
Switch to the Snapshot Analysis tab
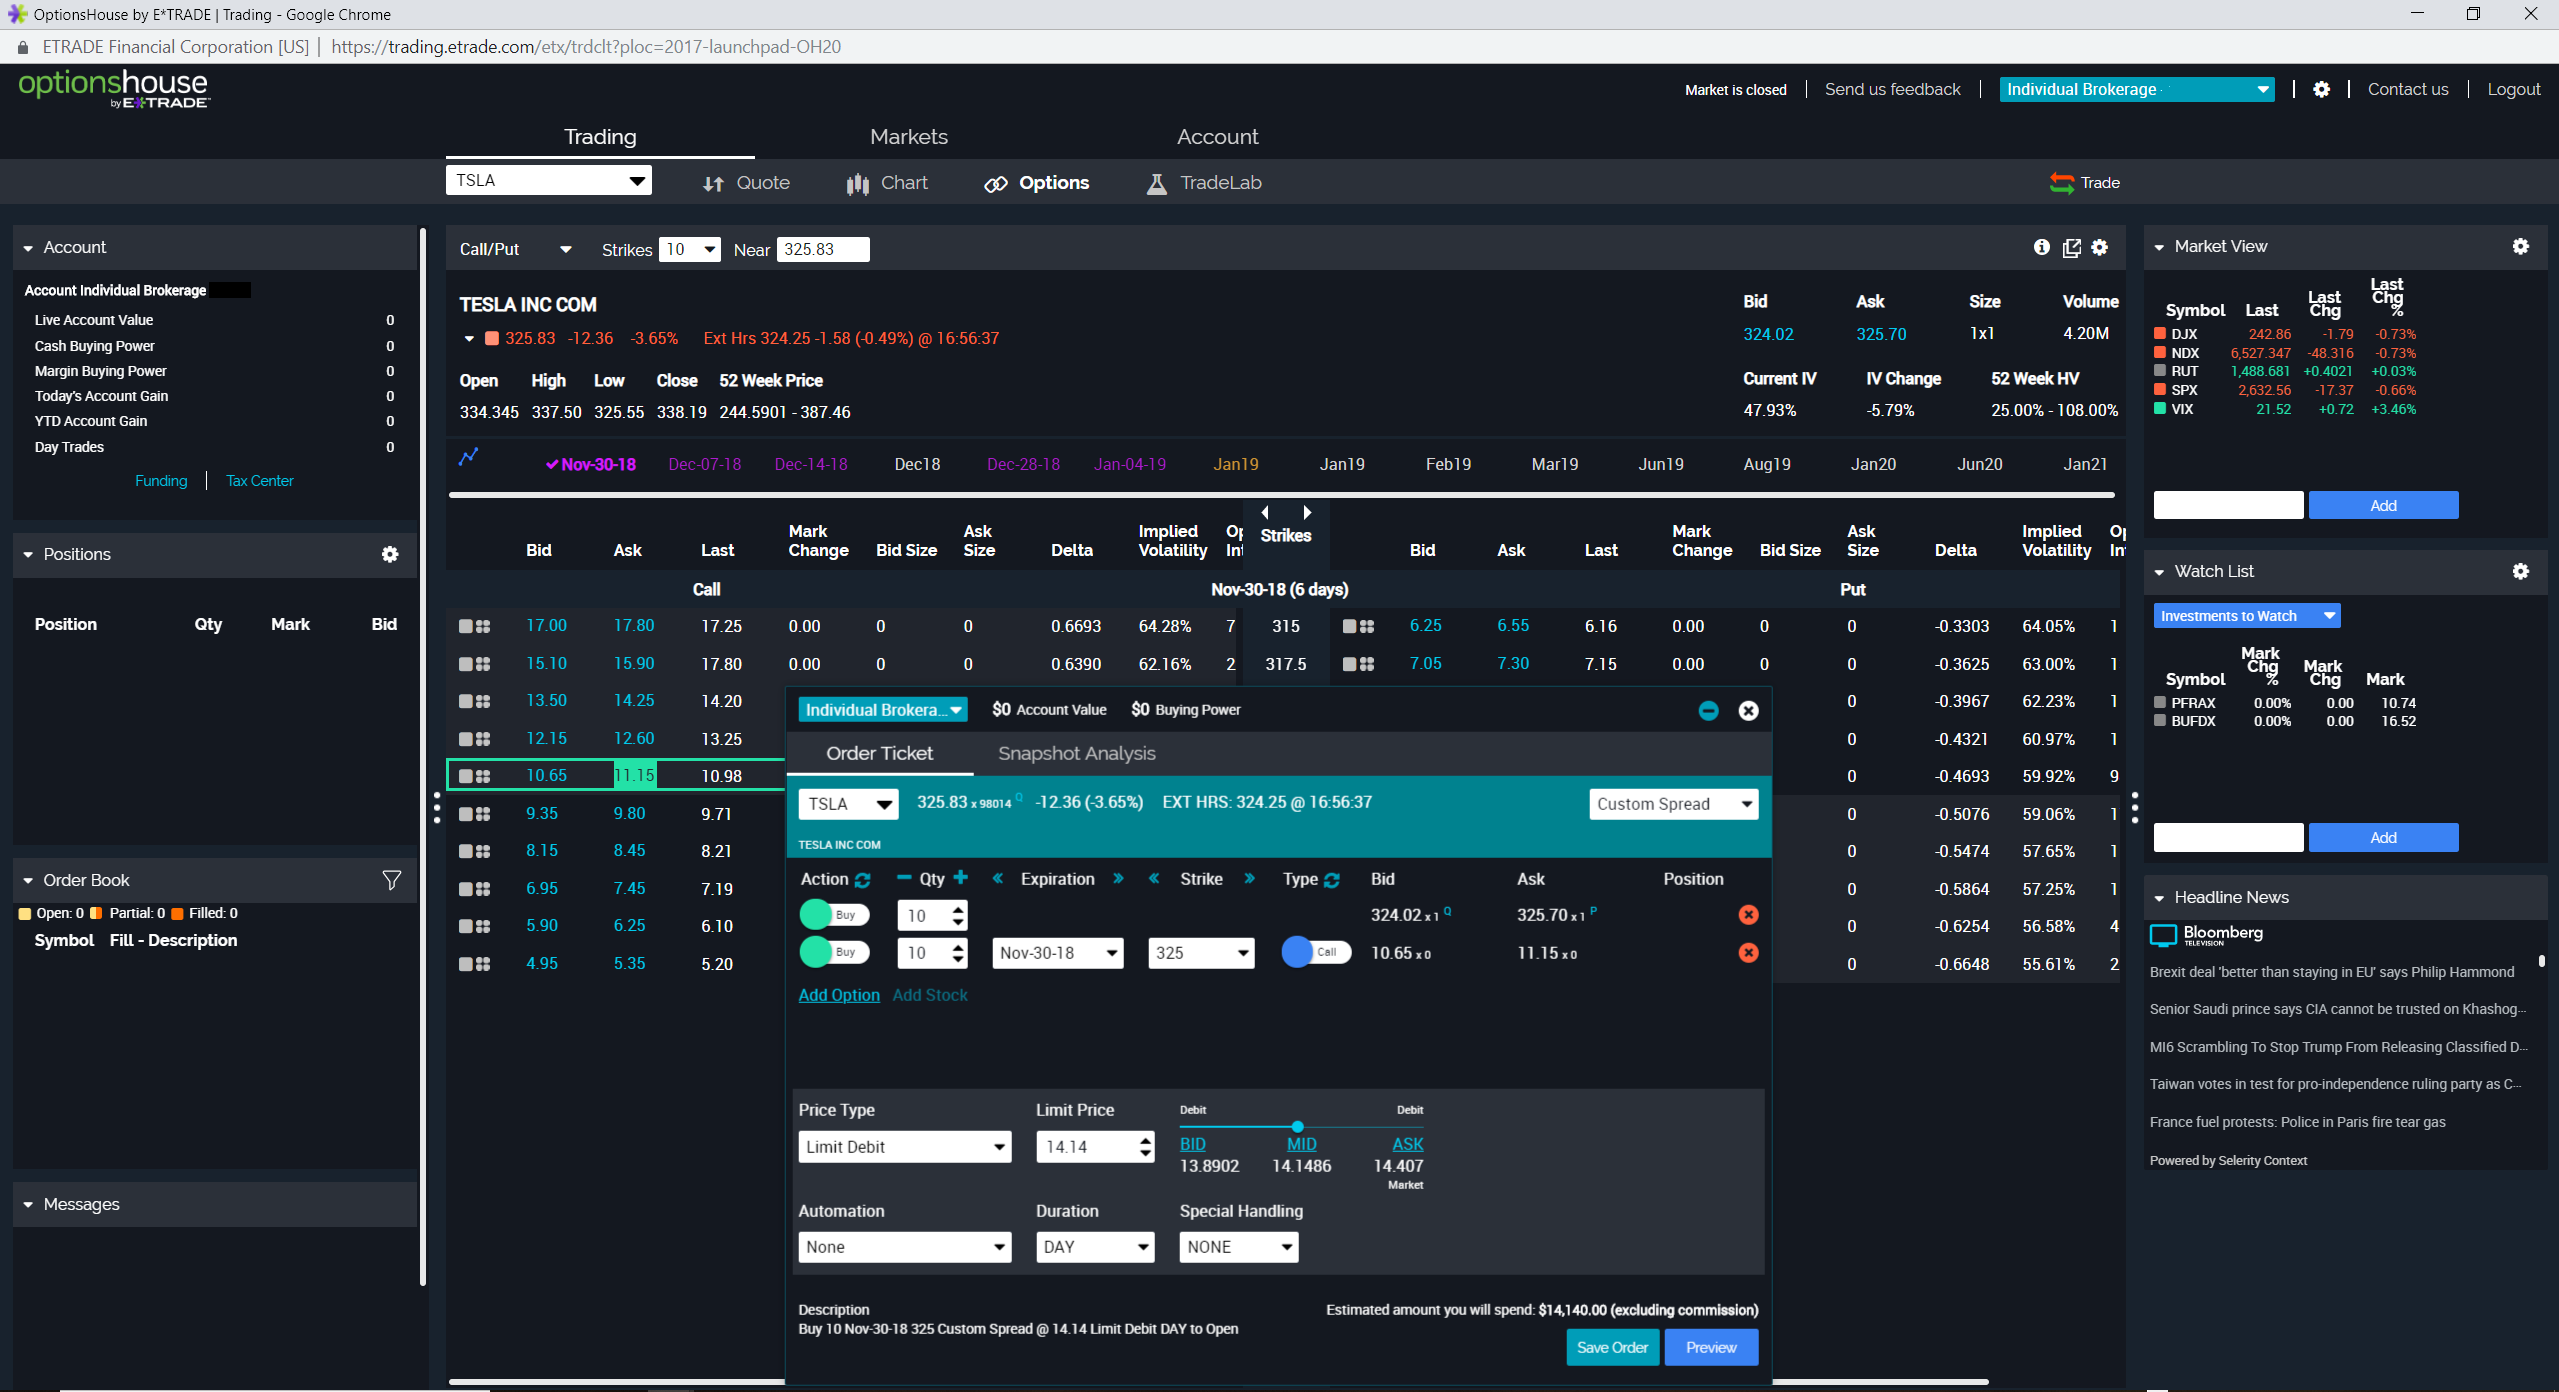tap(1075, 753)
